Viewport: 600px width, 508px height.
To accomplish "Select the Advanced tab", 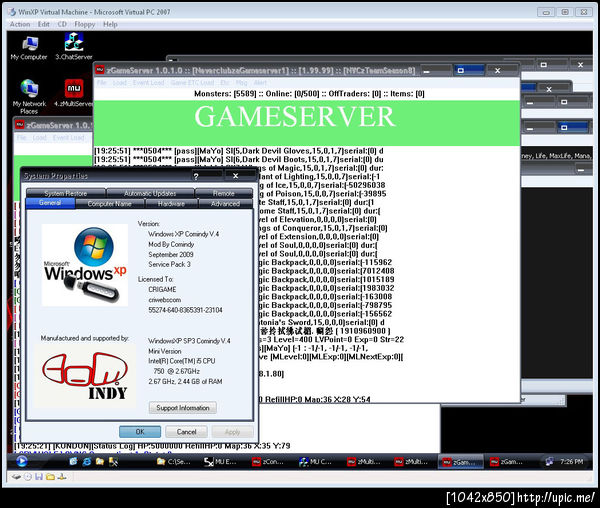I will tap(225, 204).
